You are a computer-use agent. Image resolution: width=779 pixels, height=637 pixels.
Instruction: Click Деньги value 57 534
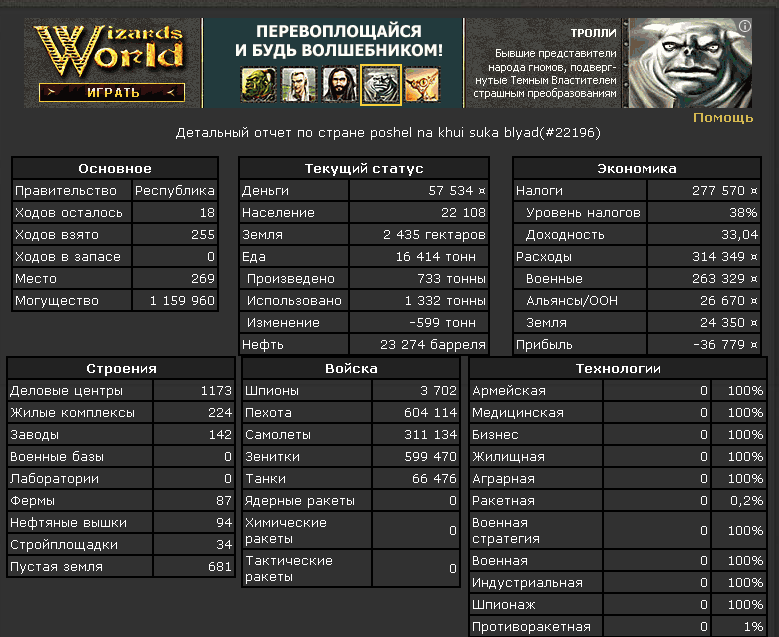pyautogui.click(x=457, y=191)
